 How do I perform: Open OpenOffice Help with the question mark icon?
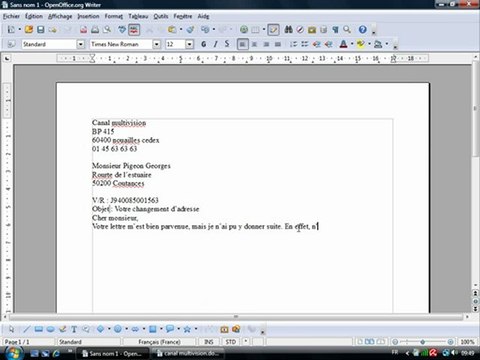tap(363, 30)
